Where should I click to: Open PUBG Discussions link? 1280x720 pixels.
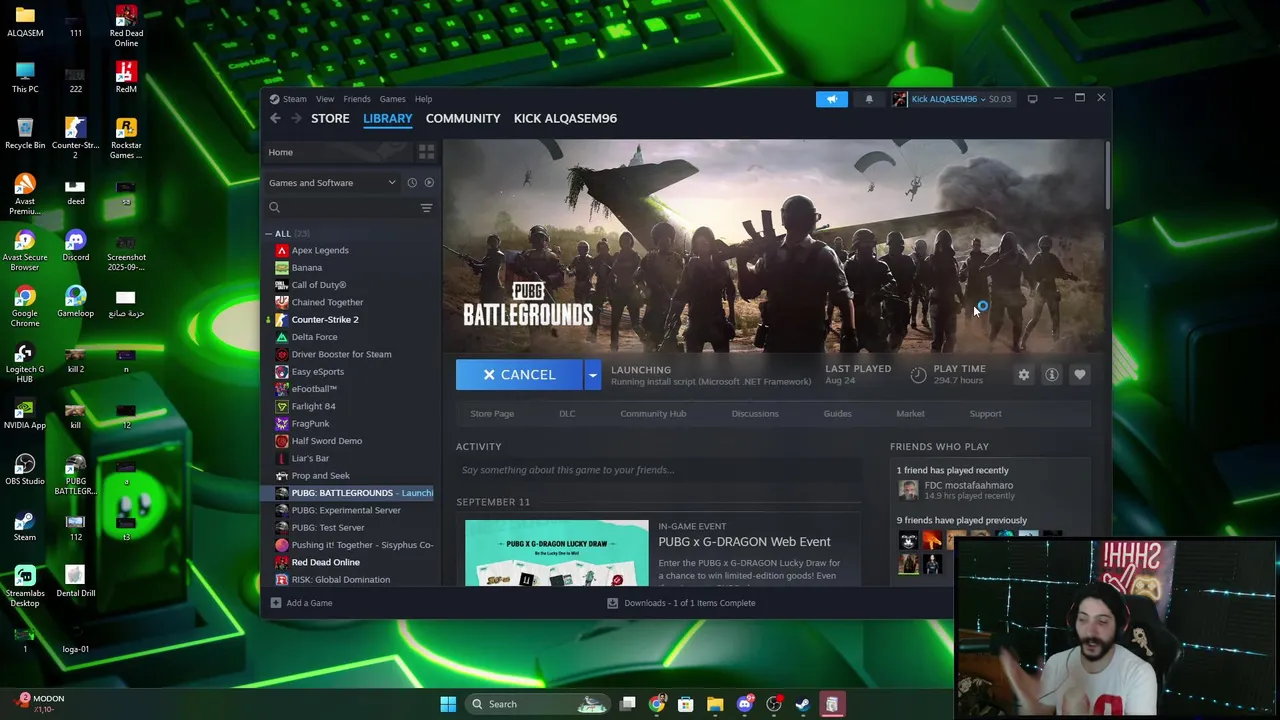(755, 414)
